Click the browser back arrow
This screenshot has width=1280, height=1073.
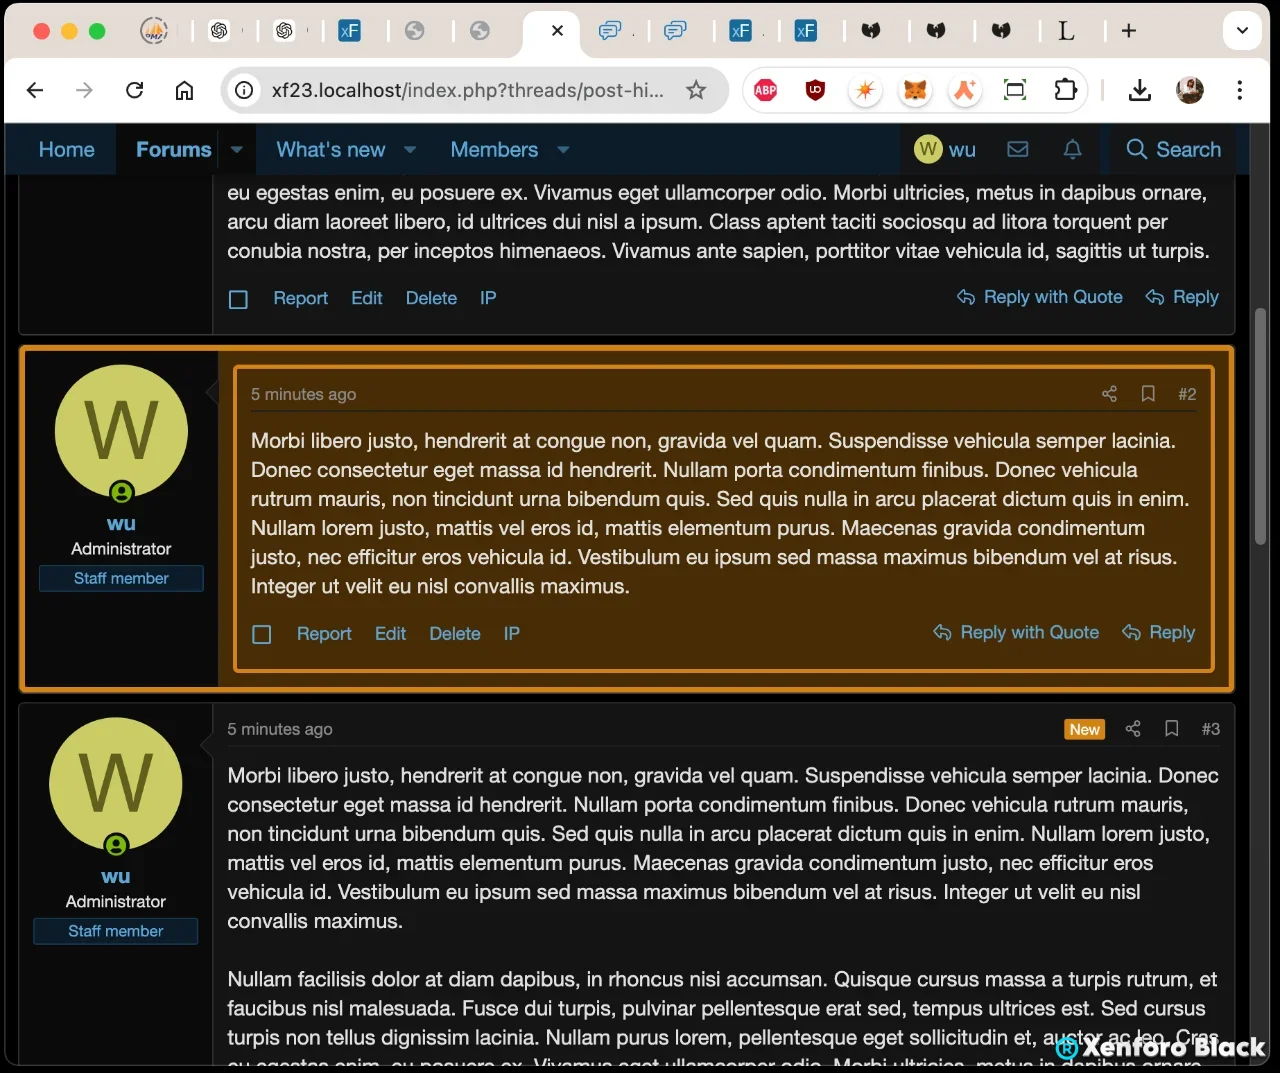point(35,91)
